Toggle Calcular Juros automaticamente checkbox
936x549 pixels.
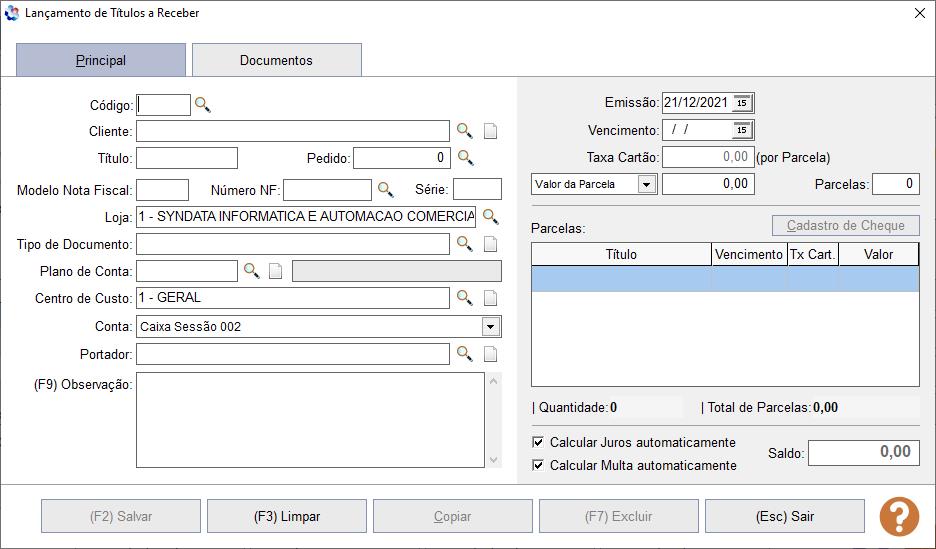pos(538,442)
